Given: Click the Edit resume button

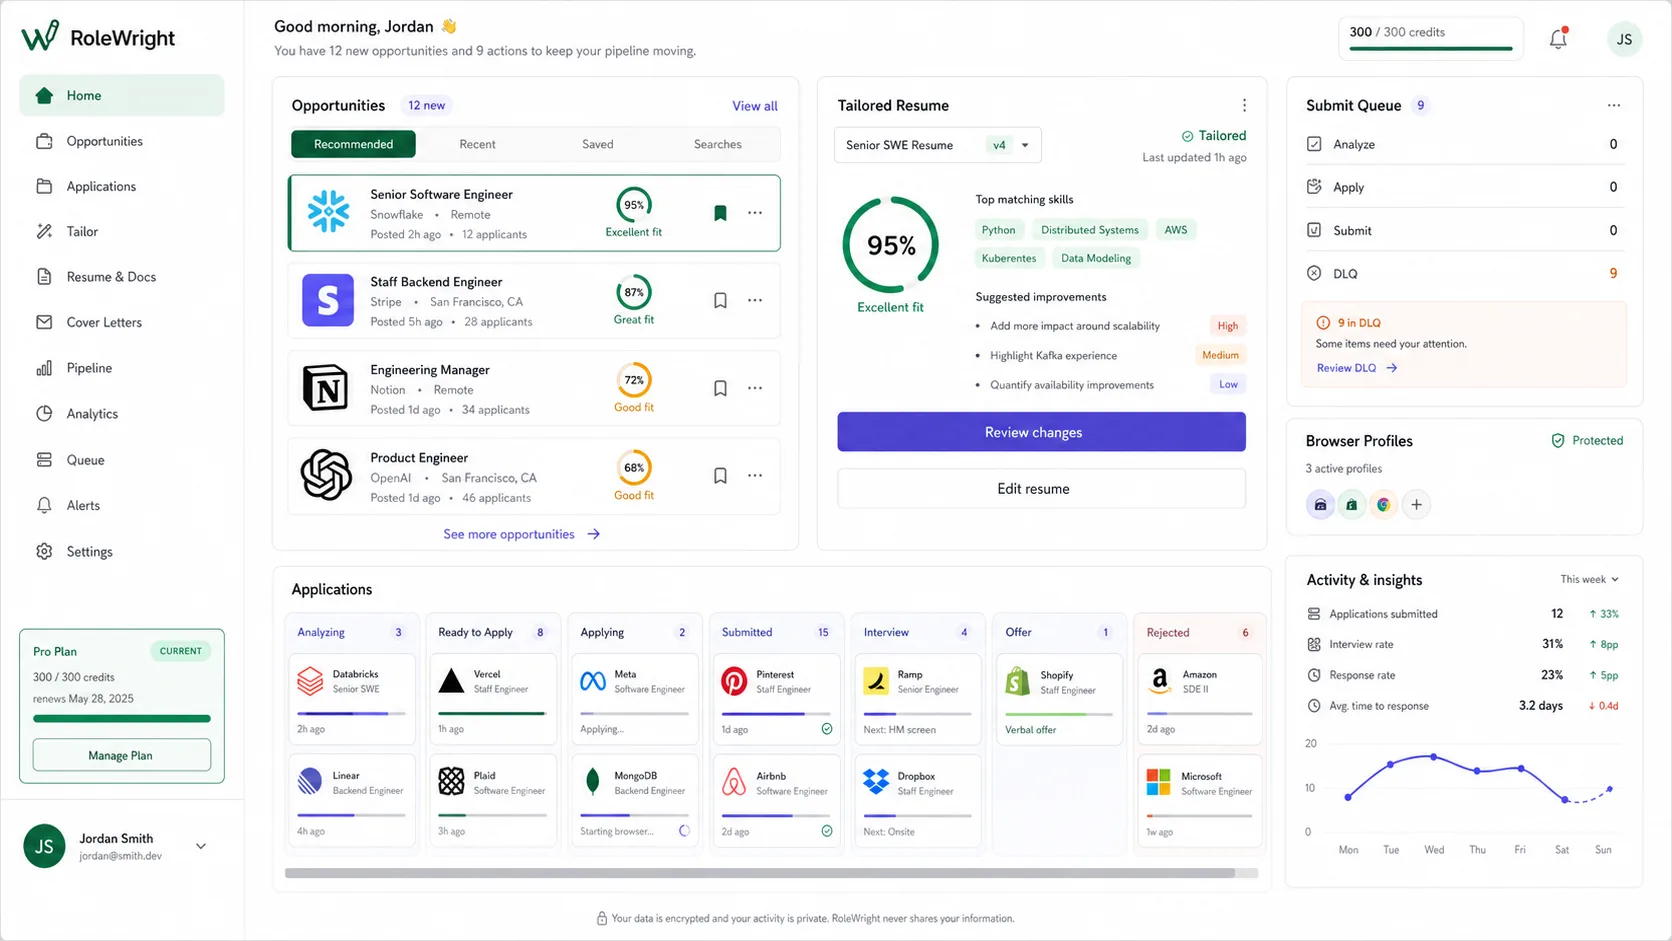Looking at the screenshot, I should pyautogui.click(x=1041, y=489).
